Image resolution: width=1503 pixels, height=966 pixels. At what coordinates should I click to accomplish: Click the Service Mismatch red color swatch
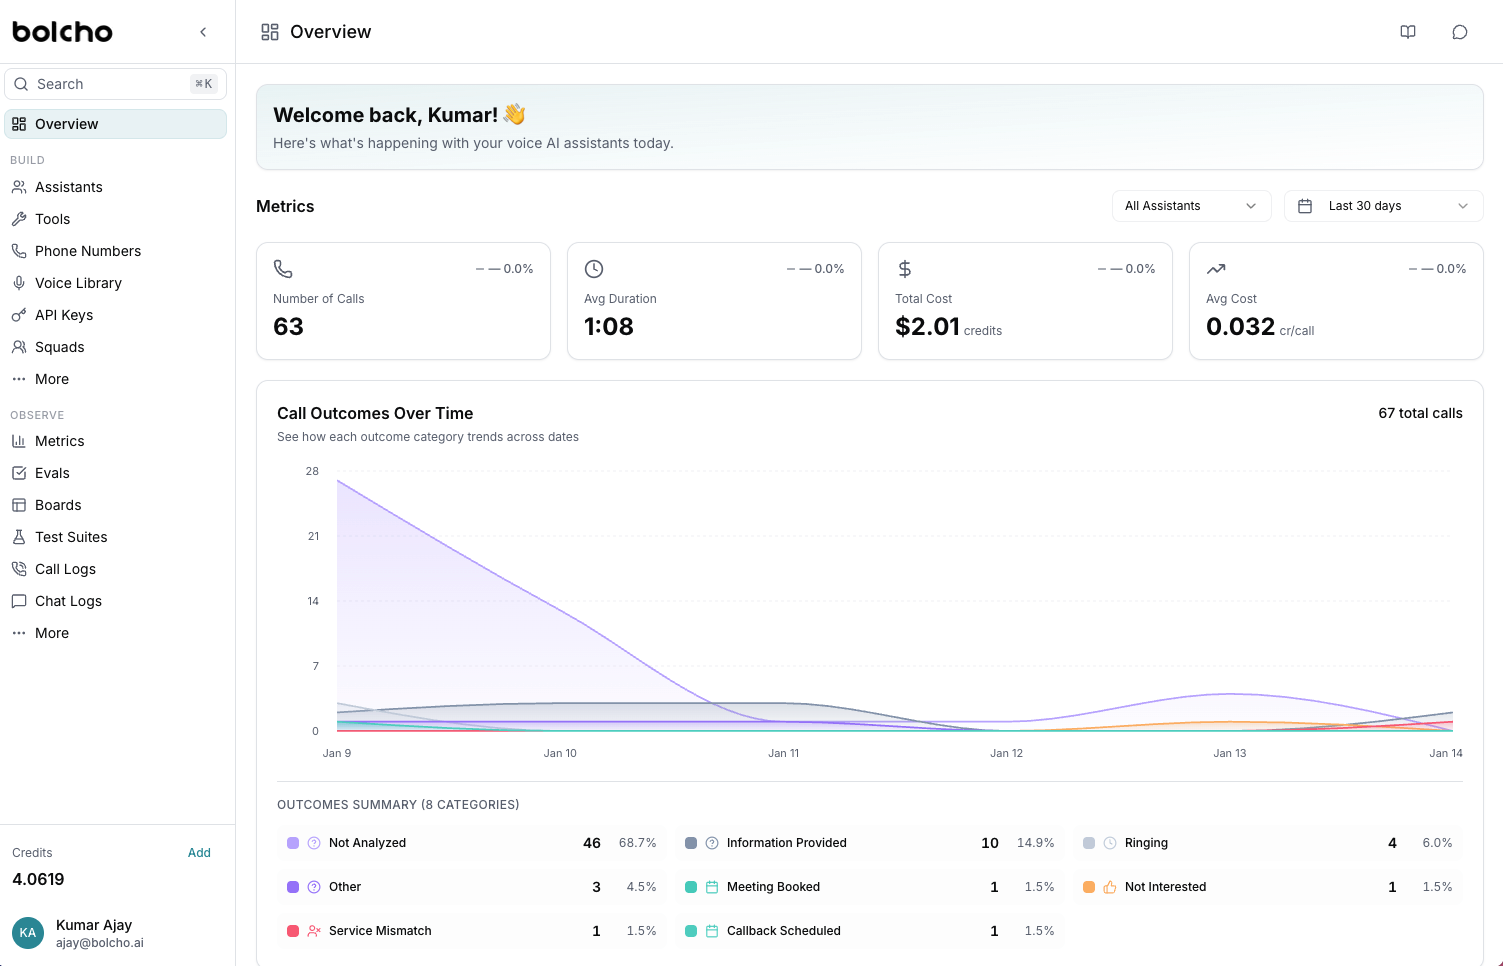293,931
